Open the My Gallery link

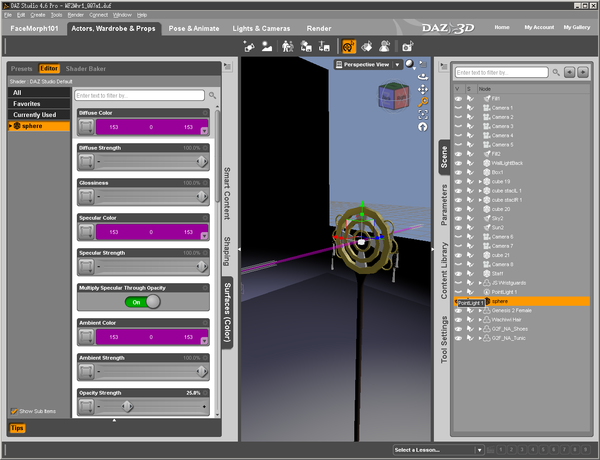coord(577,27)
